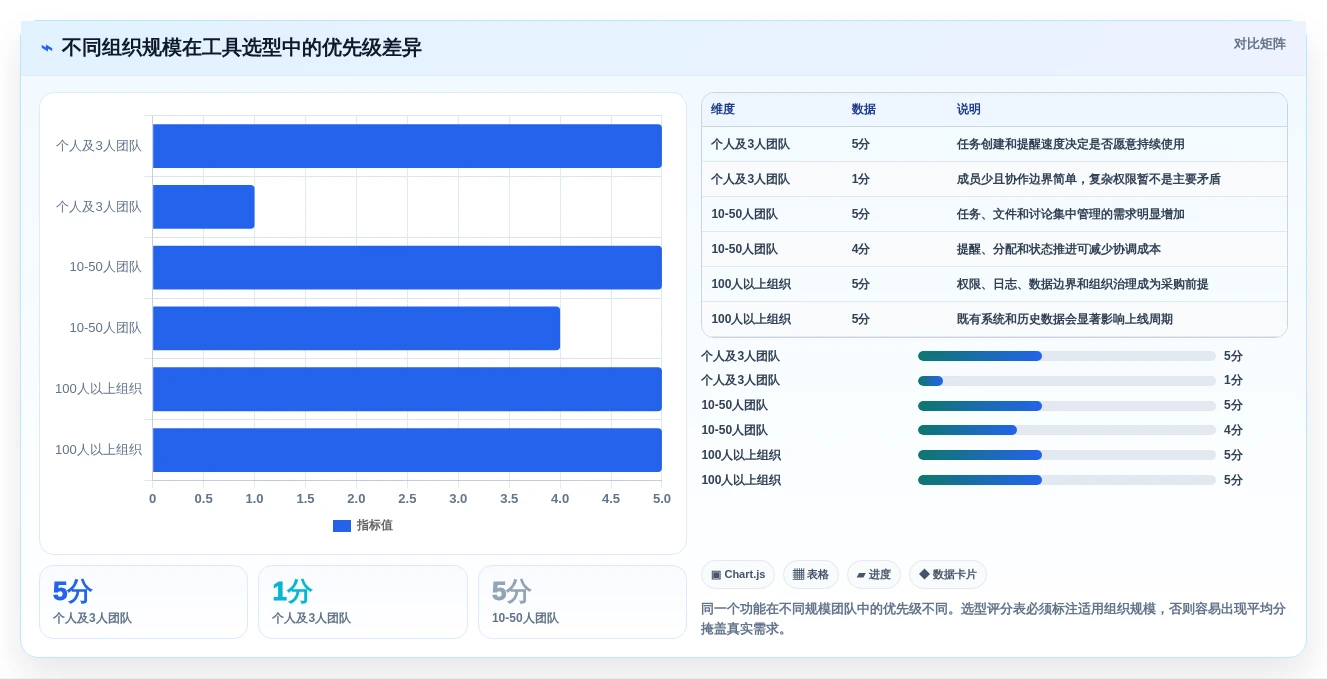Viewport: 1327px width, 679px height.
Task: Click the blue 指标值 legend color box
Action: pos(342,525)
